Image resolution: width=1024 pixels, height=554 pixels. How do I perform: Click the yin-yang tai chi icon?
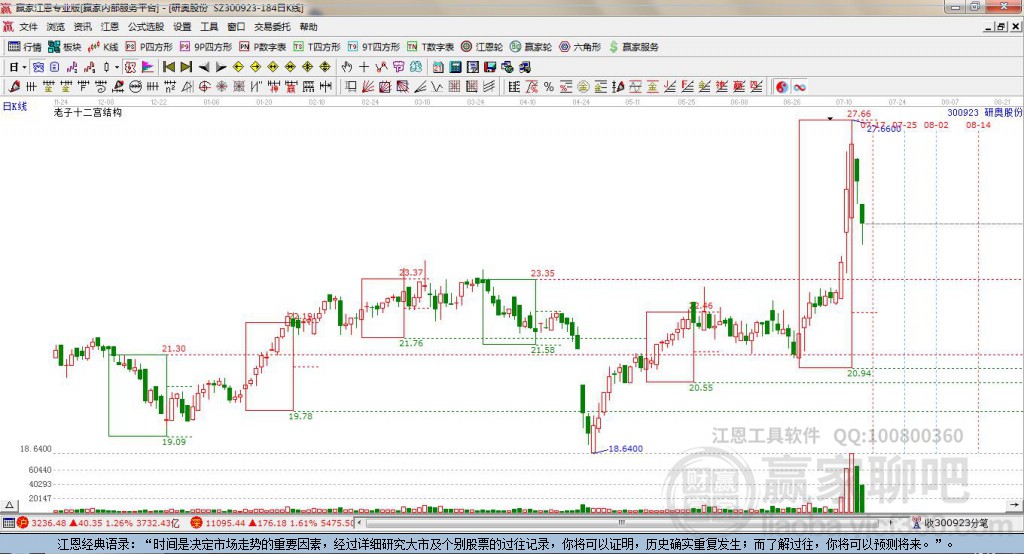[x=782, y=86]
